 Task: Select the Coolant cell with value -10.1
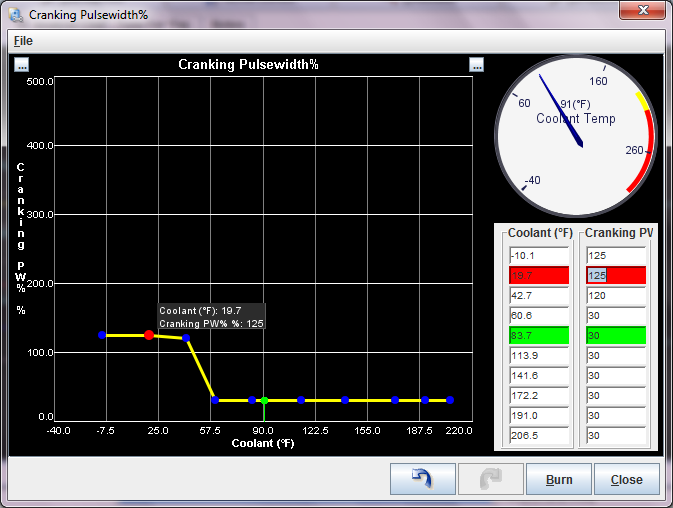coord(538,255)
